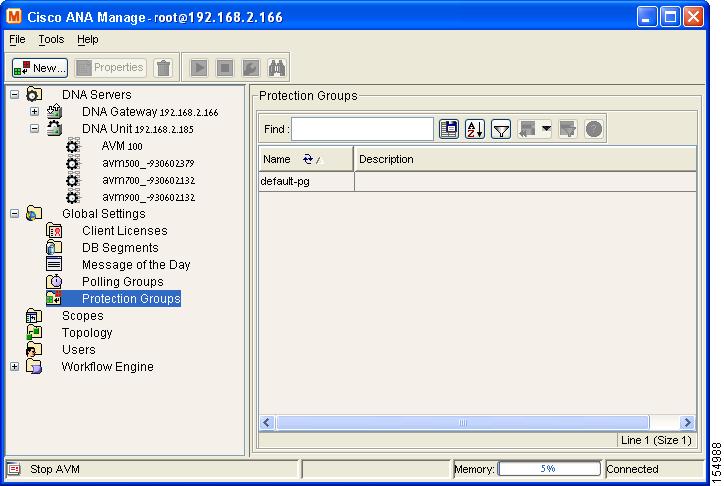Click the binoculars find icon

(x=277, y=68)
